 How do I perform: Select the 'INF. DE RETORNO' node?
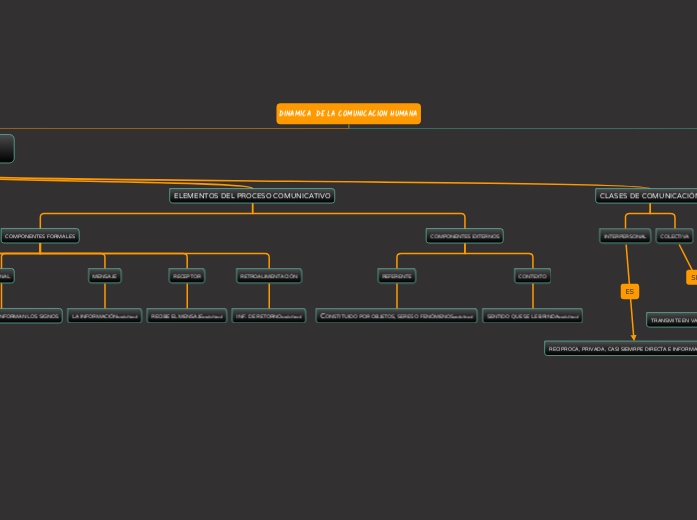point(269,316)
